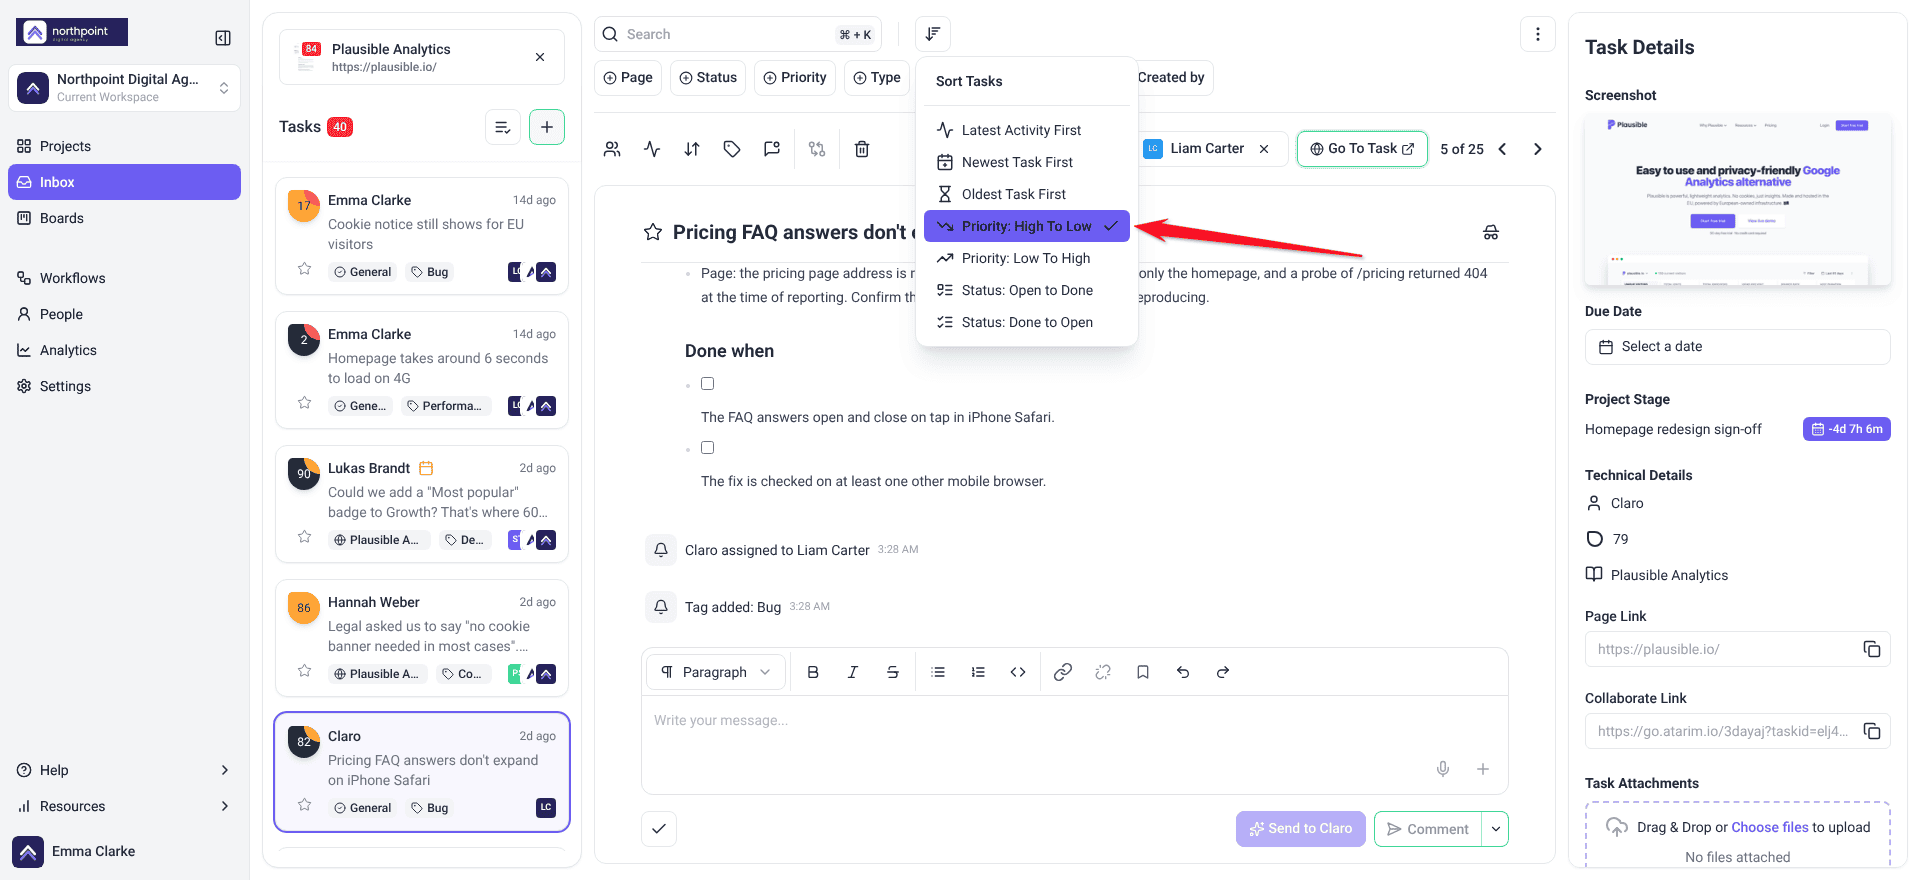Star the Hannah Weber task card
The height and width of the screenshot is (880, 1920).
tap(305, 671)
